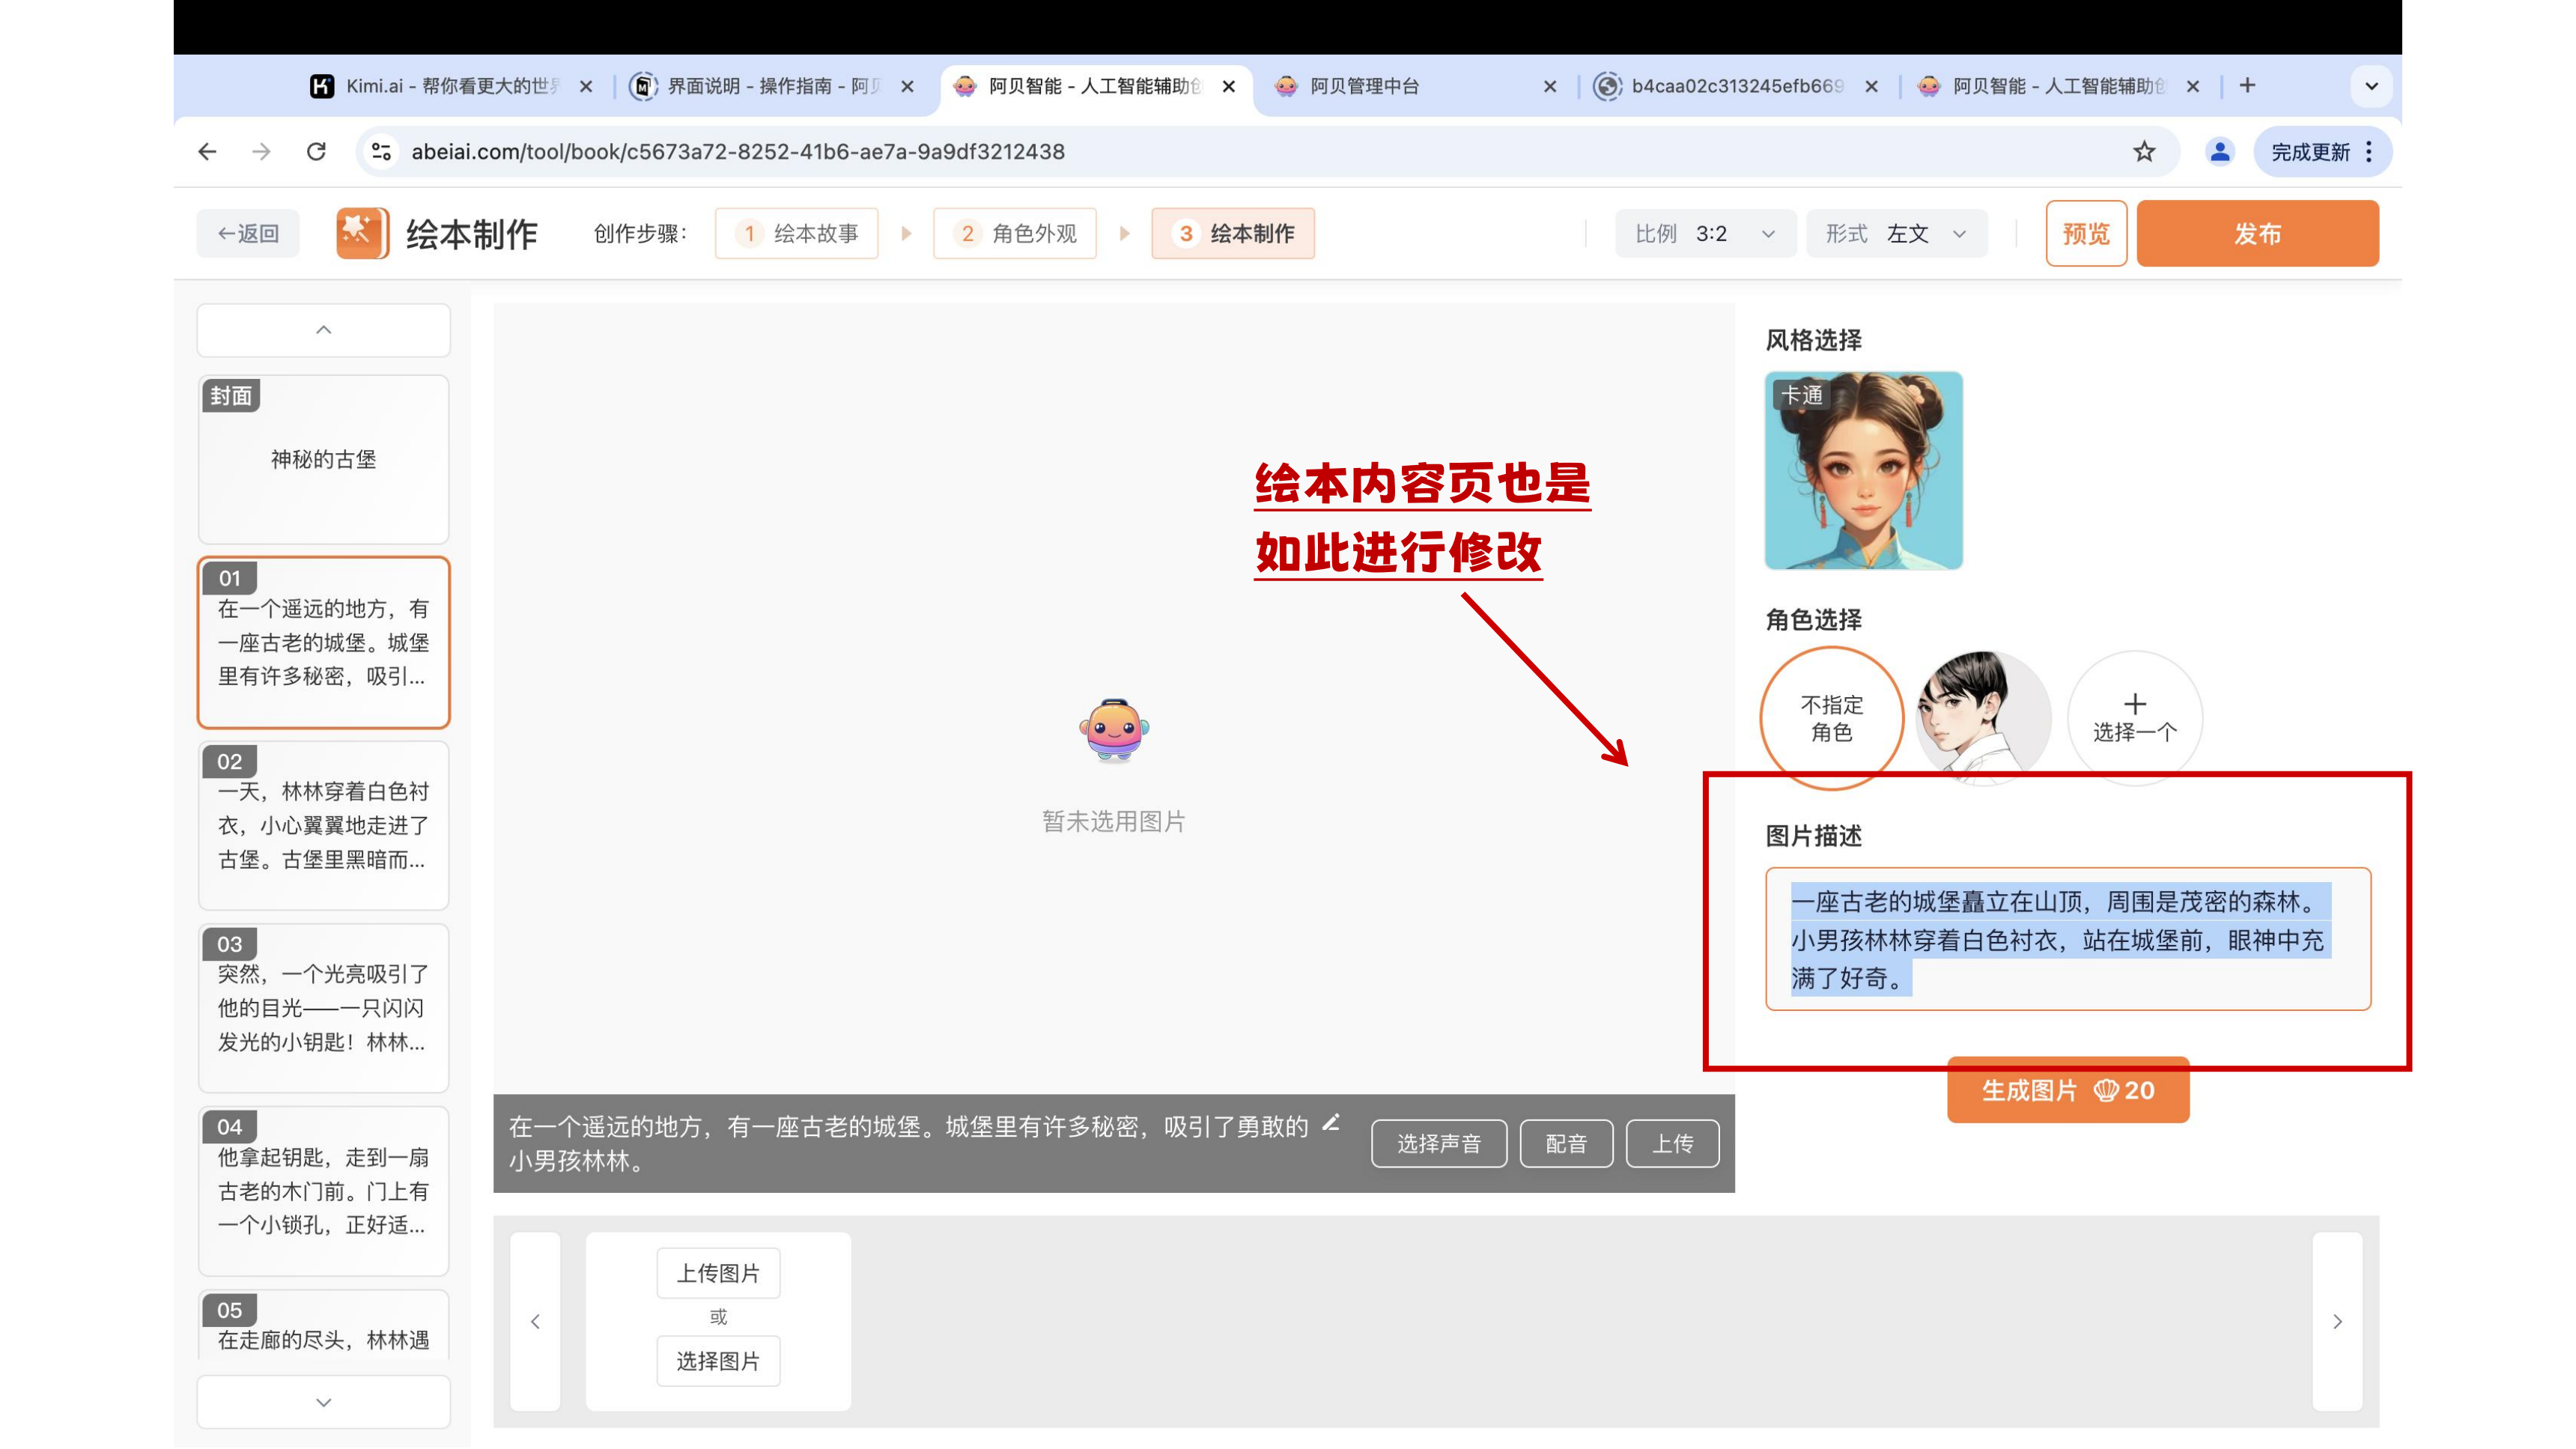The height and width of the screenshot is (1449, 2576).
Task: Click the 配音 button
Action: pyautogui.click(x=1566, y=1143)
